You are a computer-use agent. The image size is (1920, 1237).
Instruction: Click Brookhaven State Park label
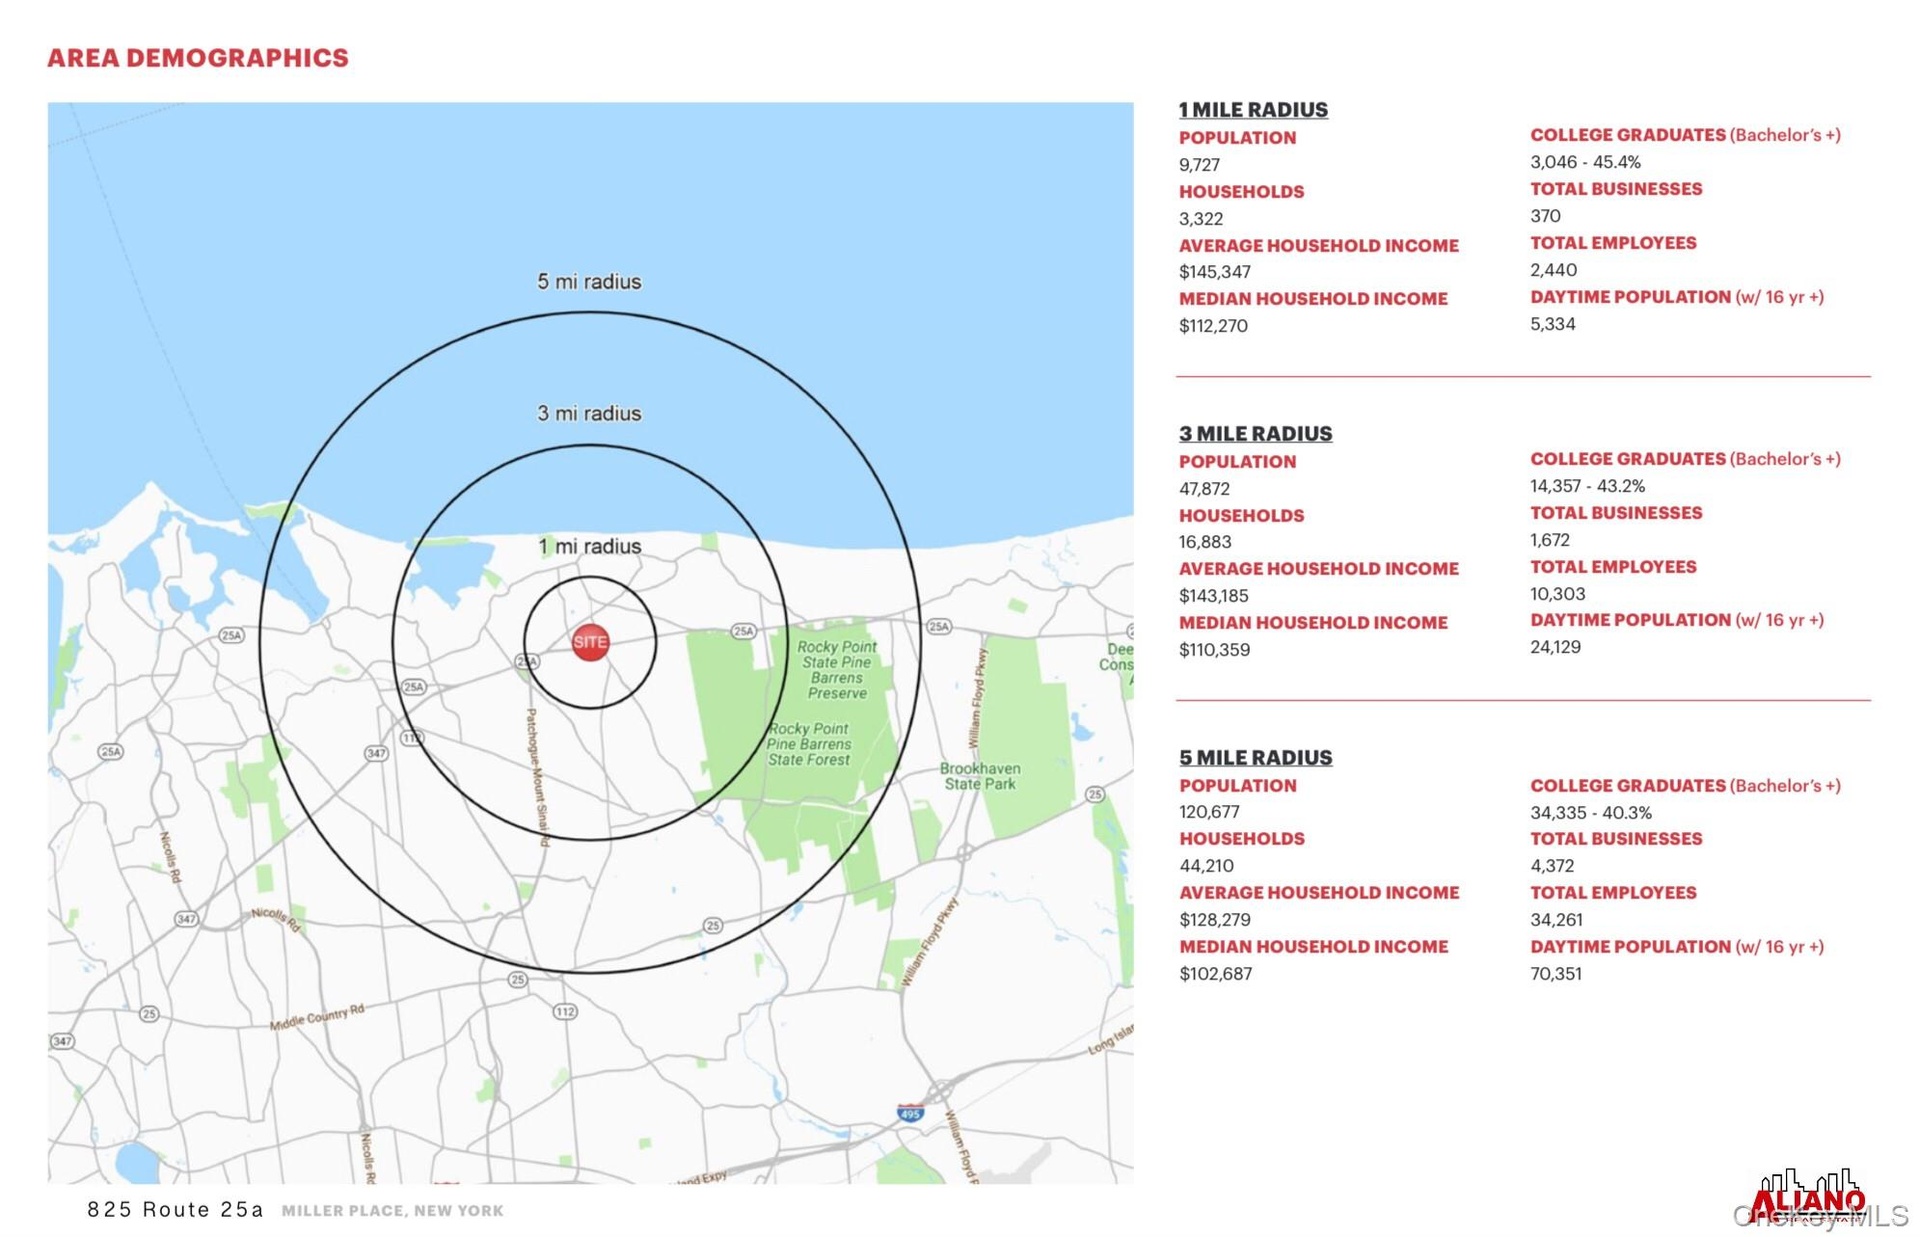(x=980, y=776)
